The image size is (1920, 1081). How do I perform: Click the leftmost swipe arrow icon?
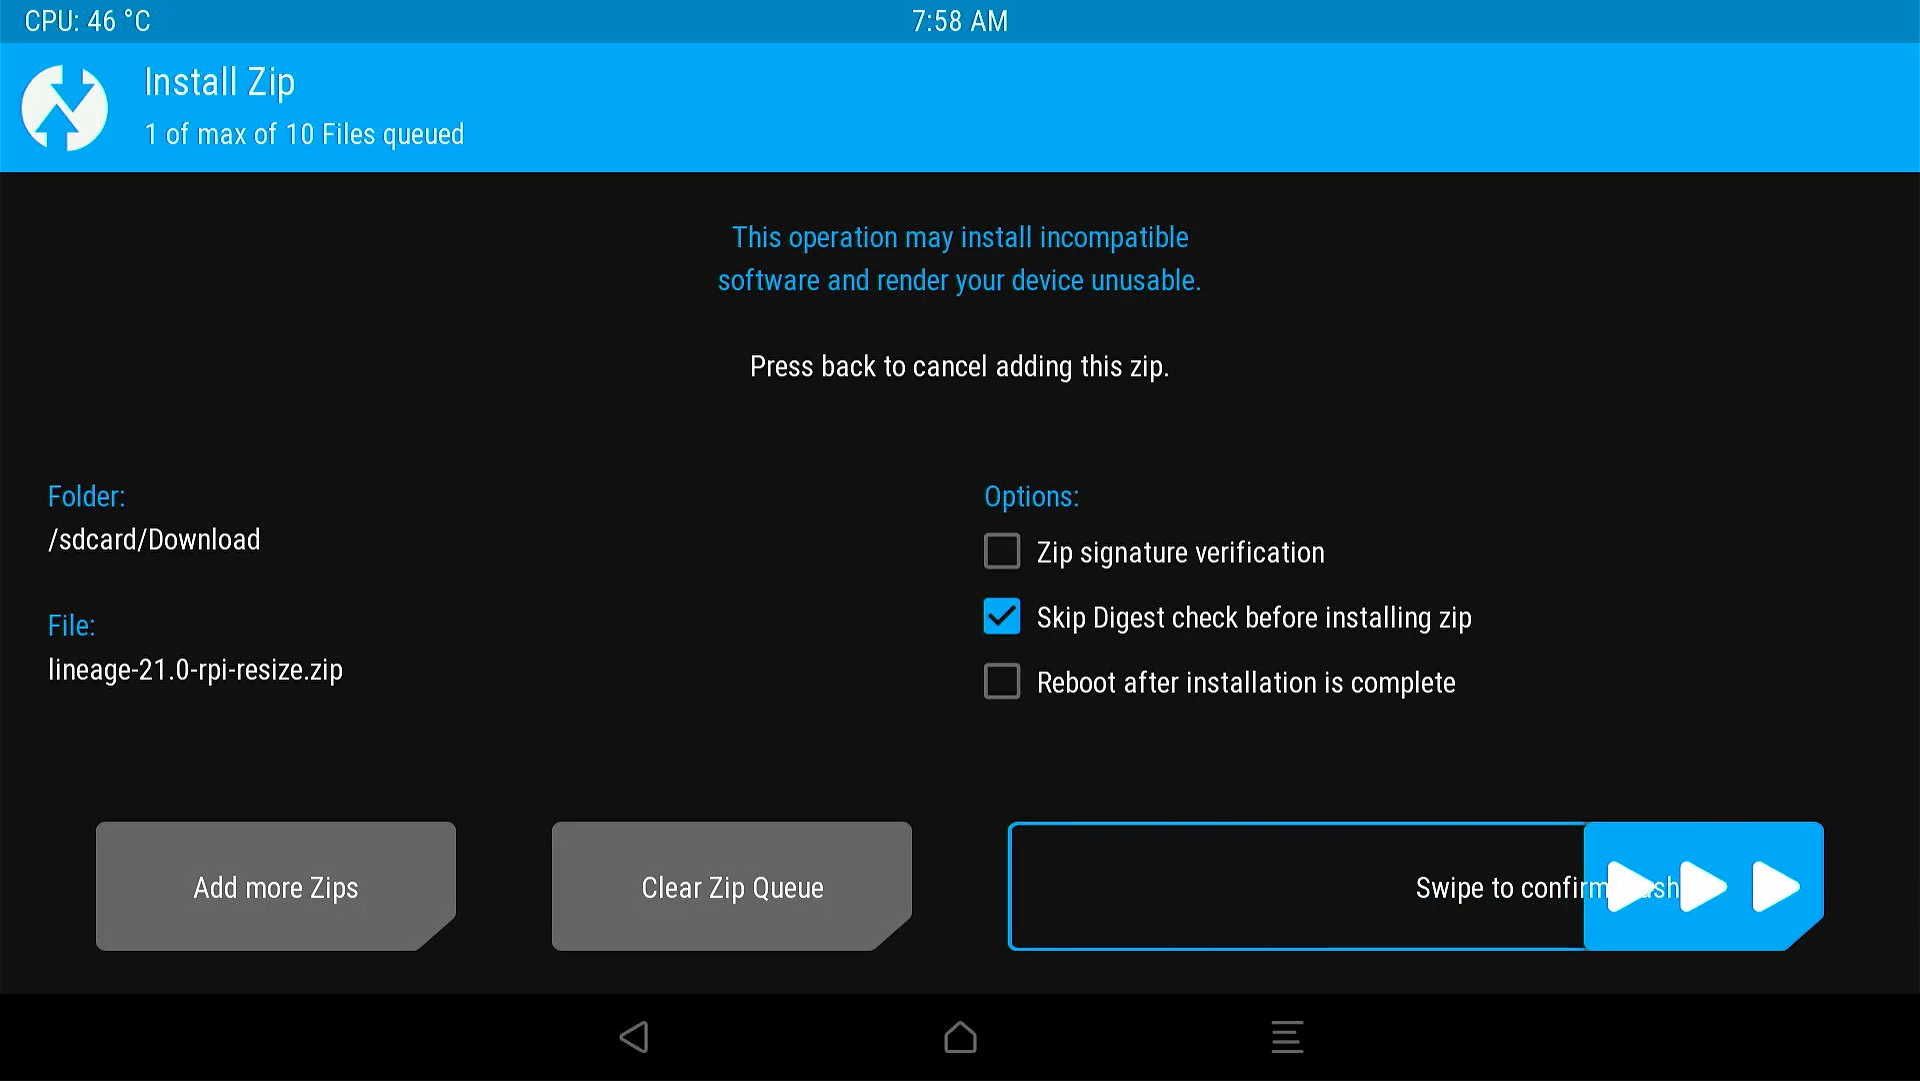(1629, 886)
